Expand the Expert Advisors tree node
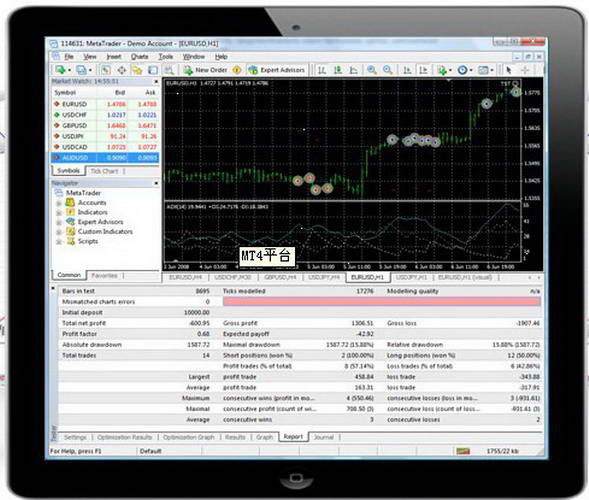 pyautogui.click(x=59, y=222)
